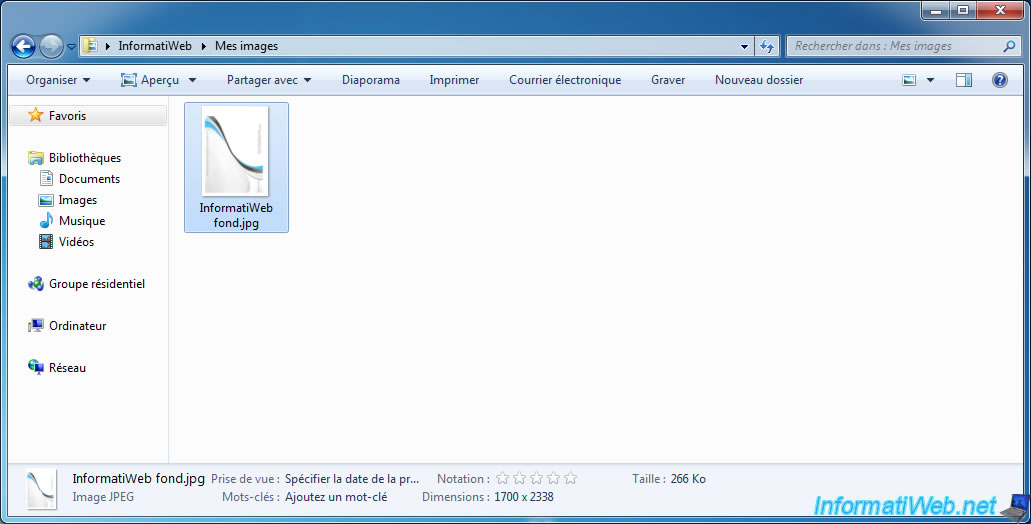
Task: Click the change view icon
Action: pyautogui.click(x=909, y=80)
